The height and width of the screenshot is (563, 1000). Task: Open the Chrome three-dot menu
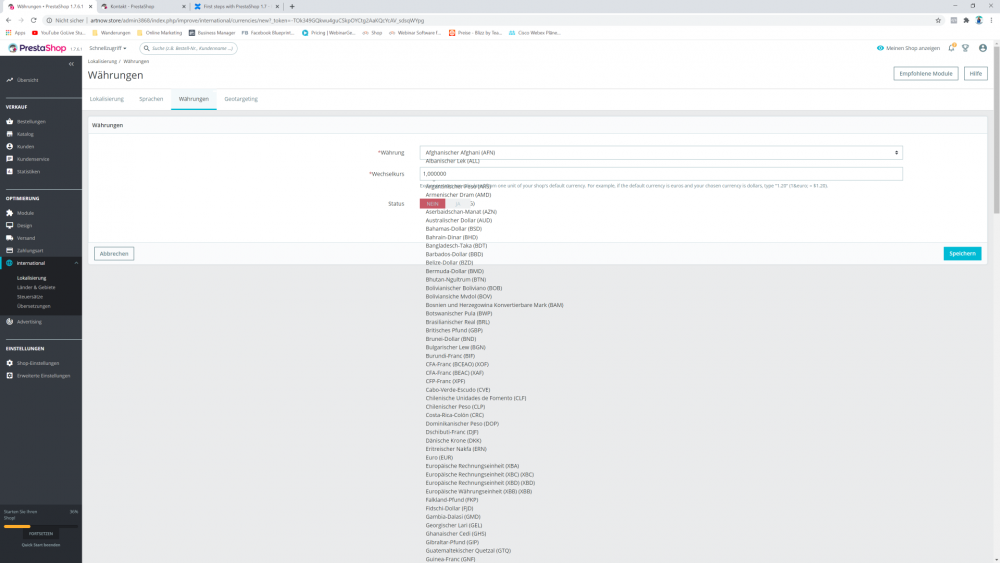click(992, 20)
